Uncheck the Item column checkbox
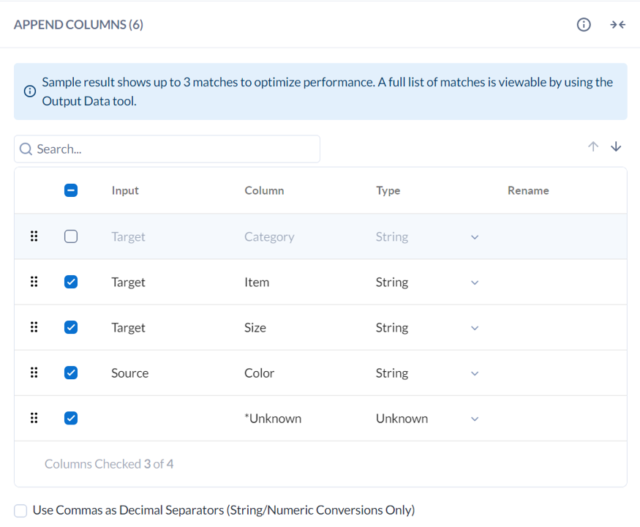The image size is (640, 527). coord(71,282)
